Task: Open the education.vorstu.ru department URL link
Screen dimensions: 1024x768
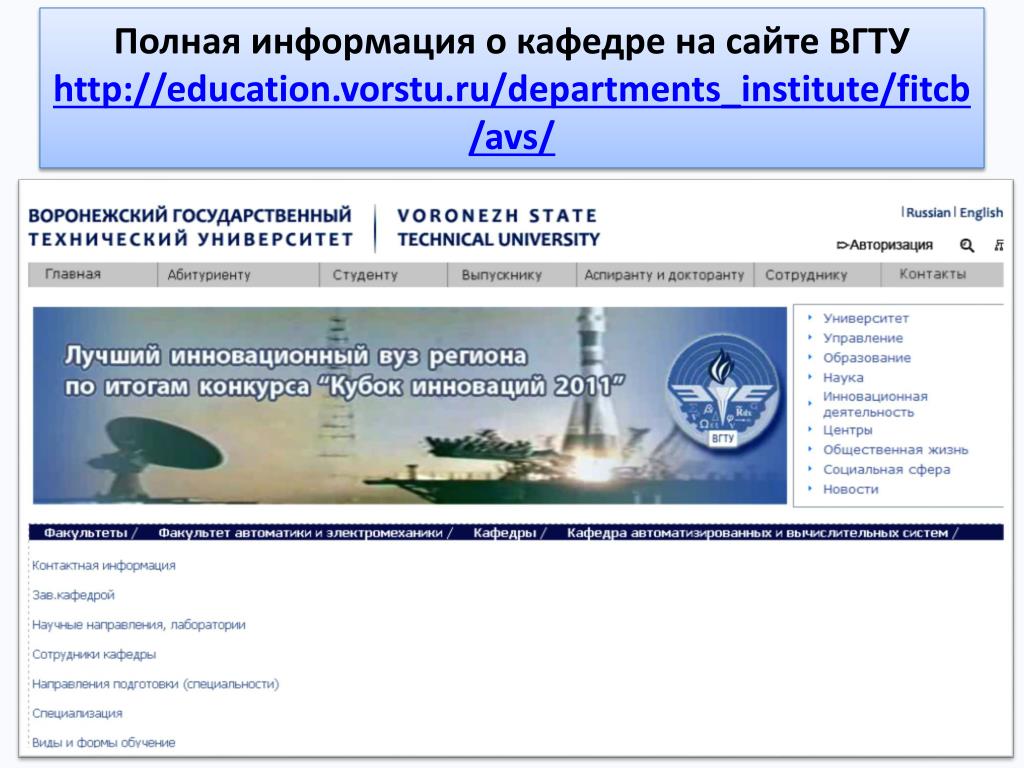Action: [x=512, y=112]
